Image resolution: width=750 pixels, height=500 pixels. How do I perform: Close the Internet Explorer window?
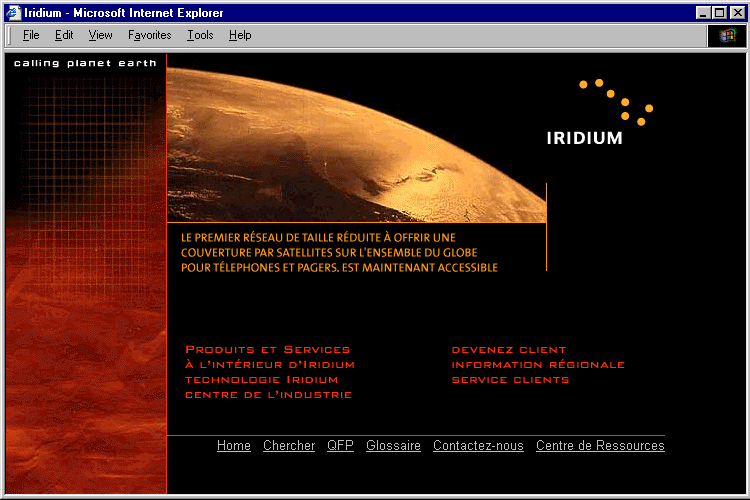(x=738, y=13)
